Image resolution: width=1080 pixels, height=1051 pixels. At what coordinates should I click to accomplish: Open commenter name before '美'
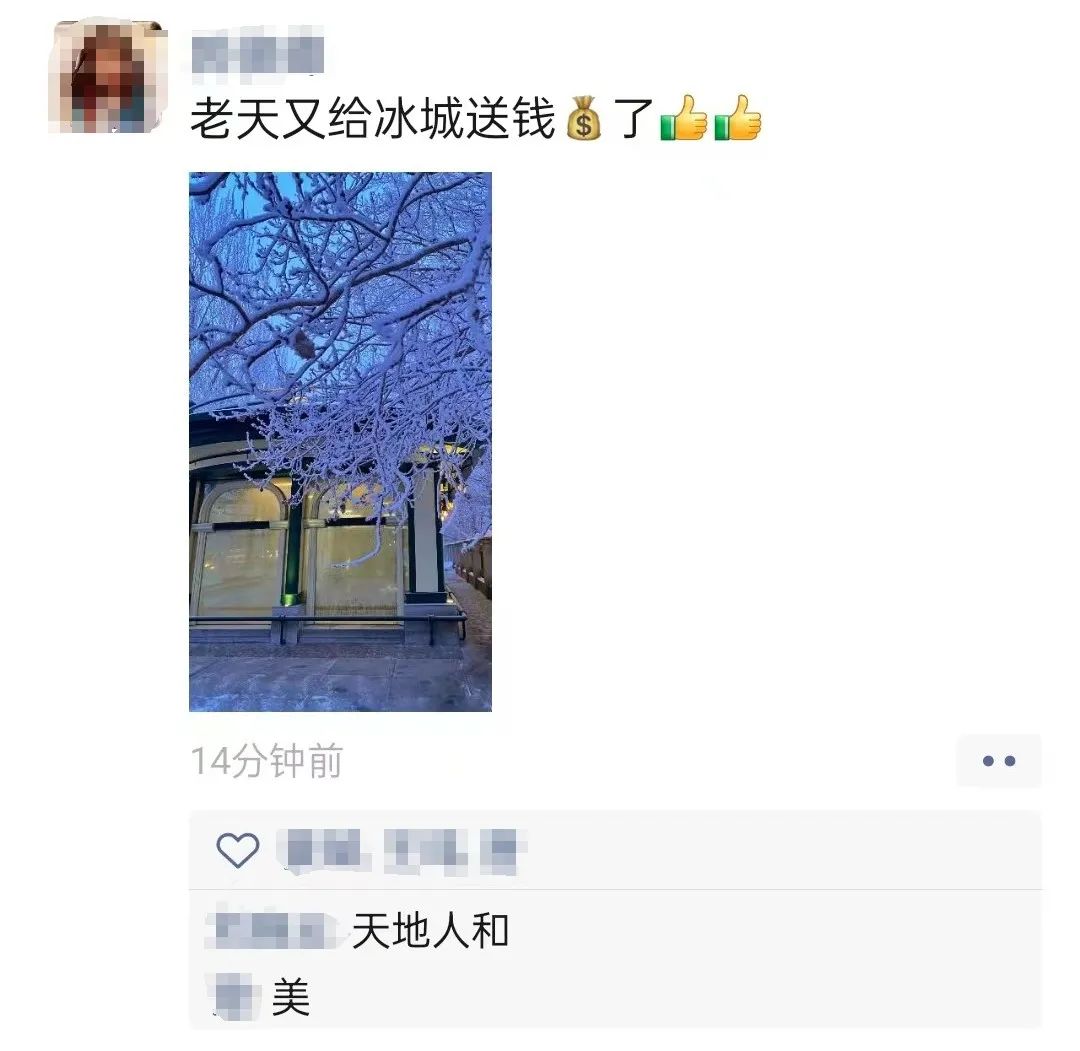pos(233,997)
